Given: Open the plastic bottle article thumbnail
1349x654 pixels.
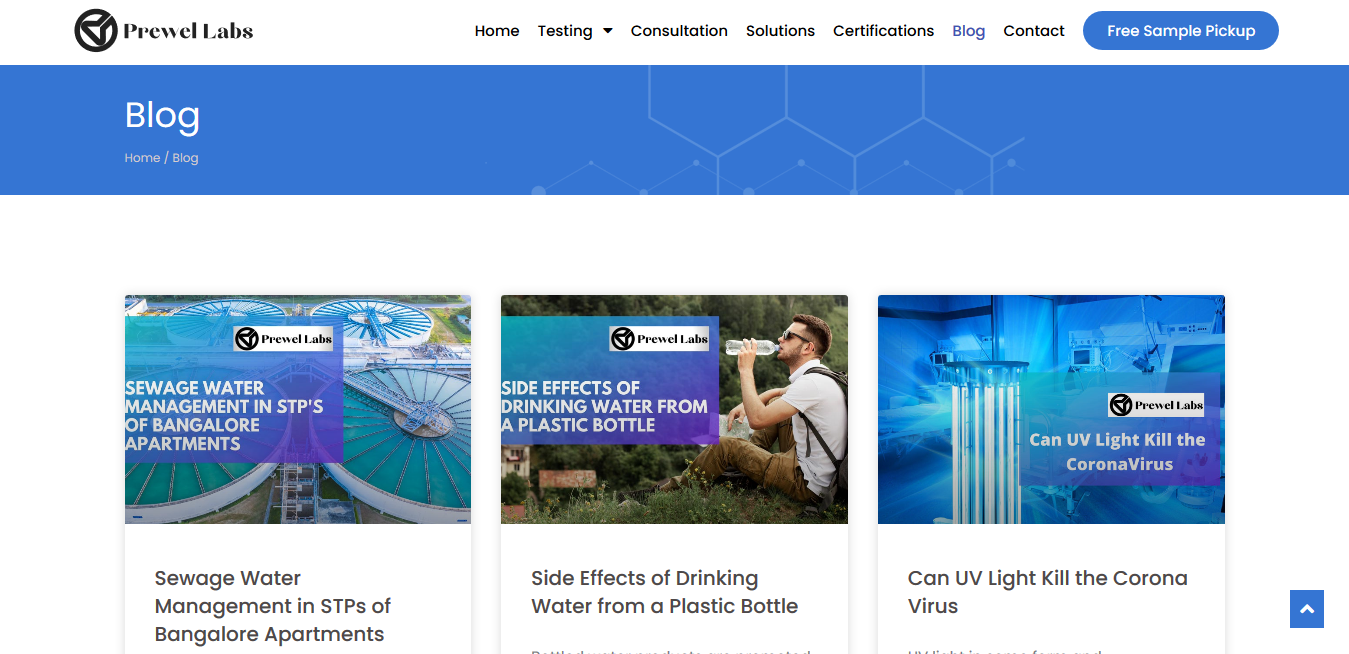Looking at the screenshot, I should [x=674, y=409].
